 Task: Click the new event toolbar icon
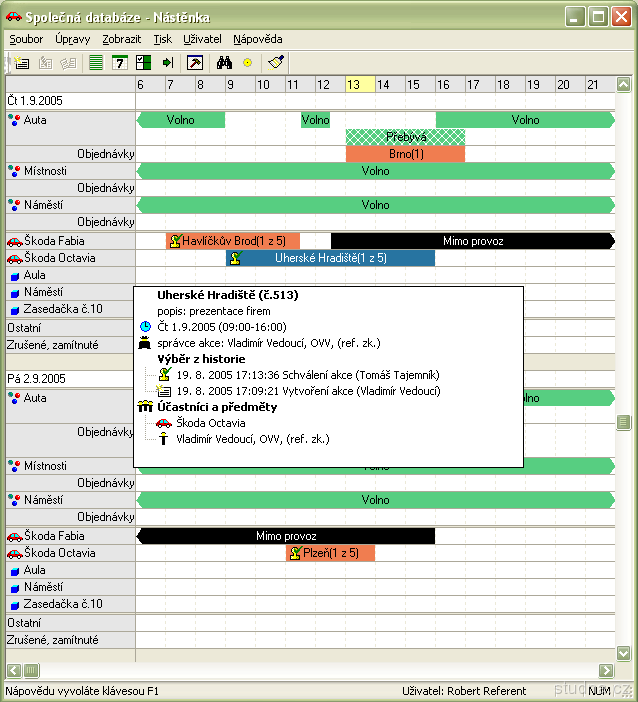21,62
